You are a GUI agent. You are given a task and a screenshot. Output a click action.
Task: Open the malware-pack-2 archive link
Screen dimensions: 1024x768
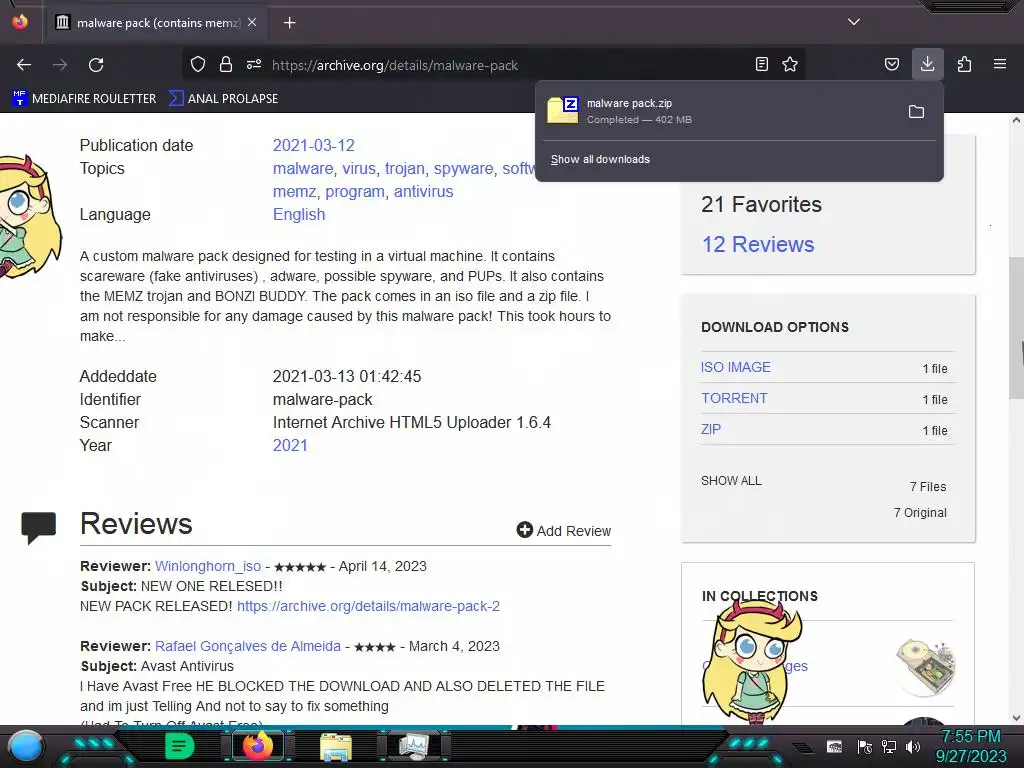coord(368,606)
